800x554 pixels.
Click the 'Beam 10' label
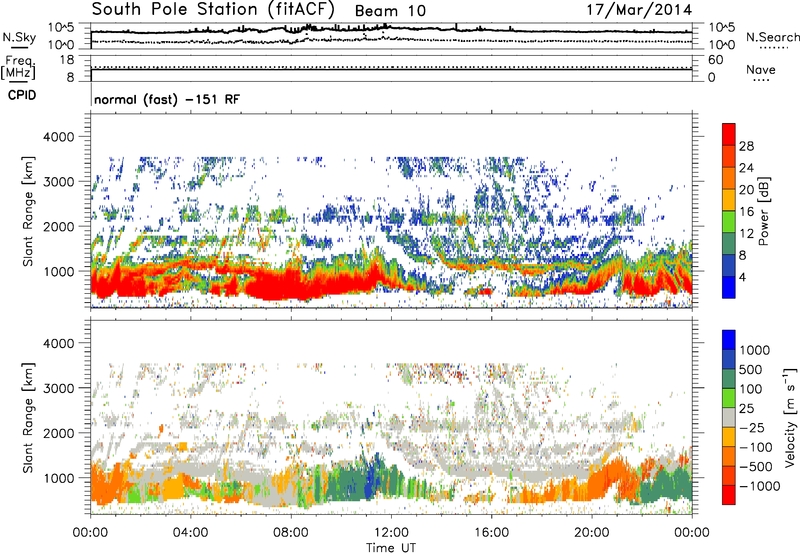tap(390, 11)
